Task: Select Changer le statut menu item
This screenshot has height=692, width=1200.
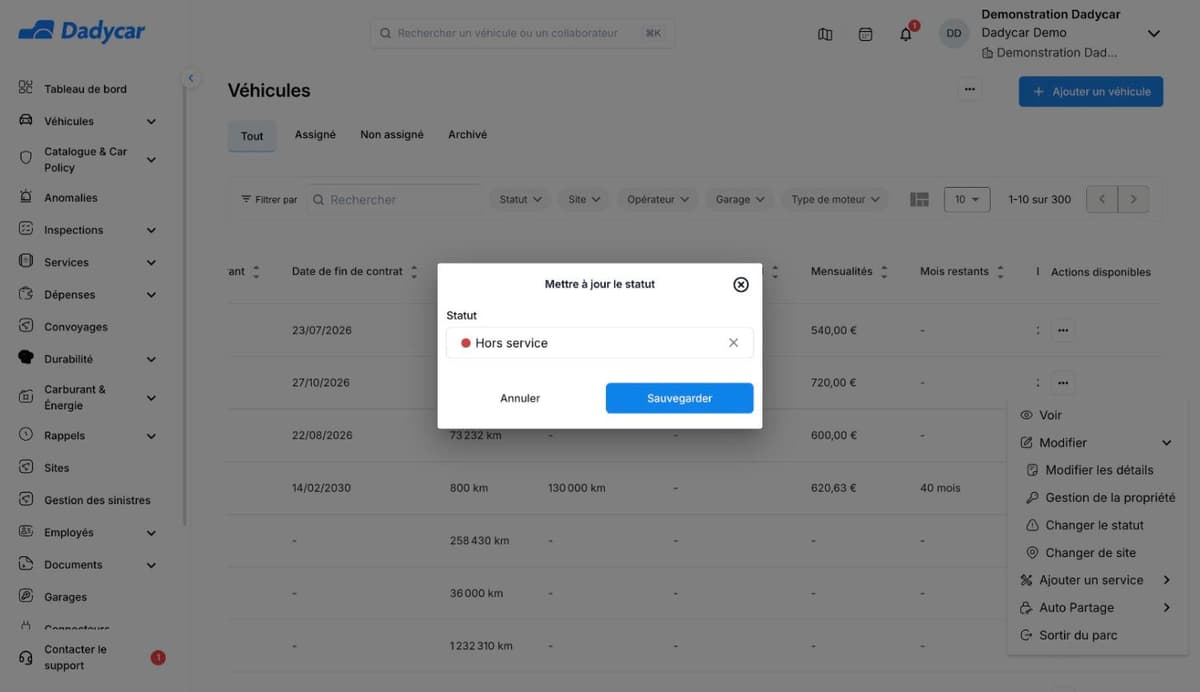Action: click(1094, 525)
